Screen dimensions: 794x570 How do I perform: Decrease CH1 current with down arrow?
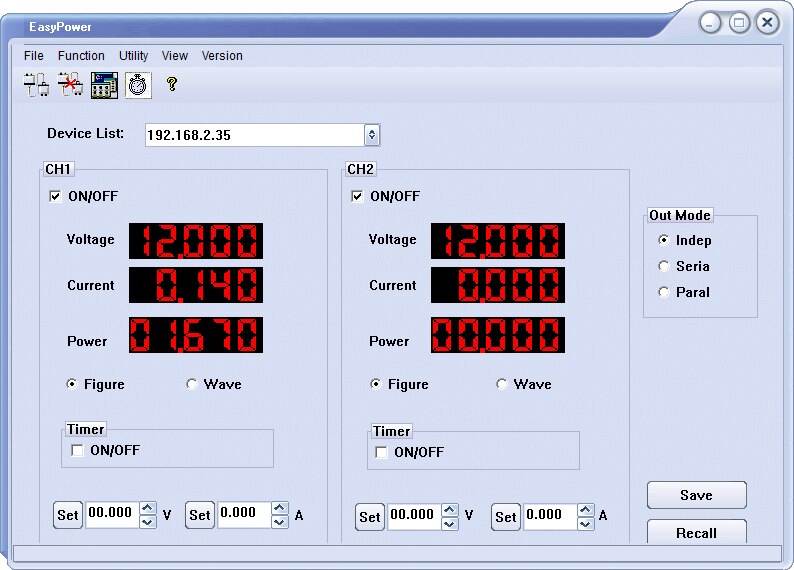pos(280,521)
